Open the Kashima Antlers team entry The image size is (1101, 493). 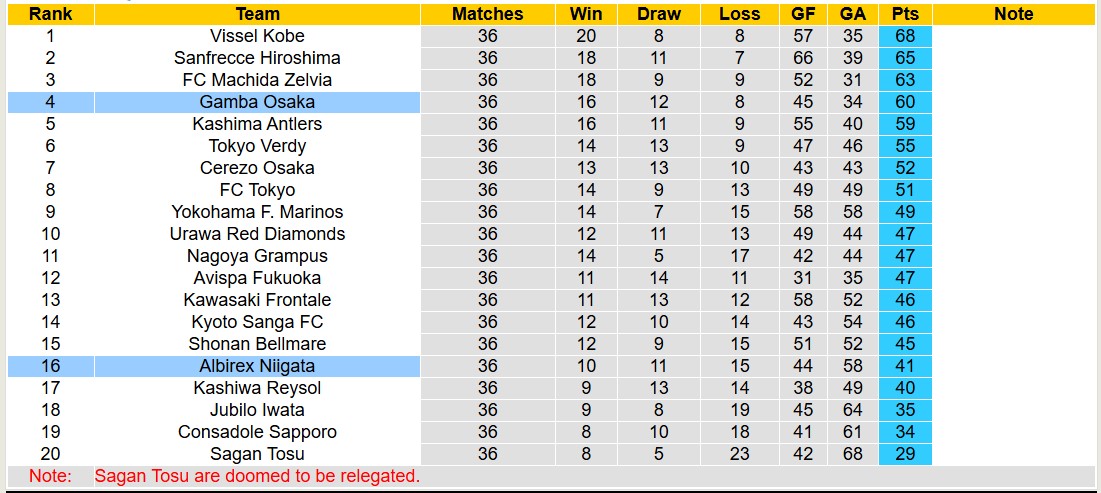[x=257, y=124]
